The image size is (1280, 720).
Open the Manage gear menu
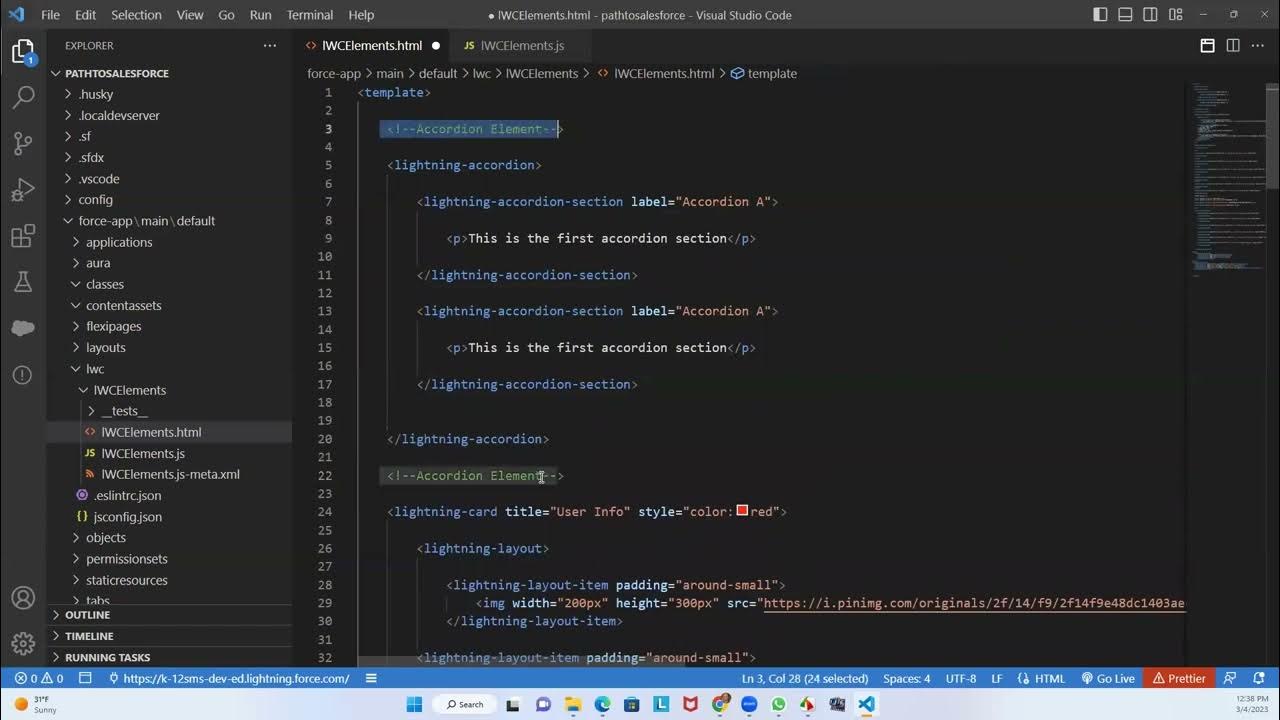click(x=23, y=643)
